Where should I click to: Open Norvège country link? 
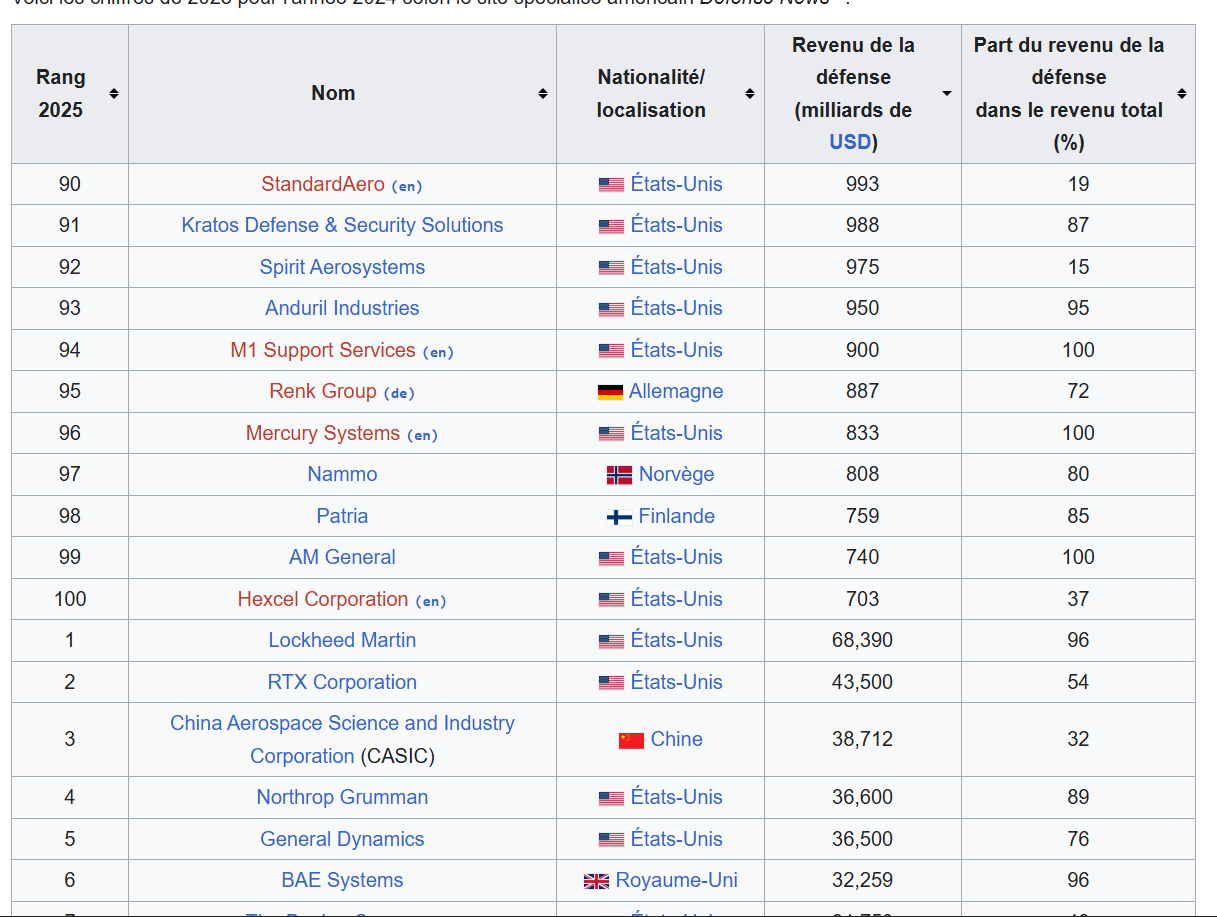pyautogui.click(x=677, y=474)
